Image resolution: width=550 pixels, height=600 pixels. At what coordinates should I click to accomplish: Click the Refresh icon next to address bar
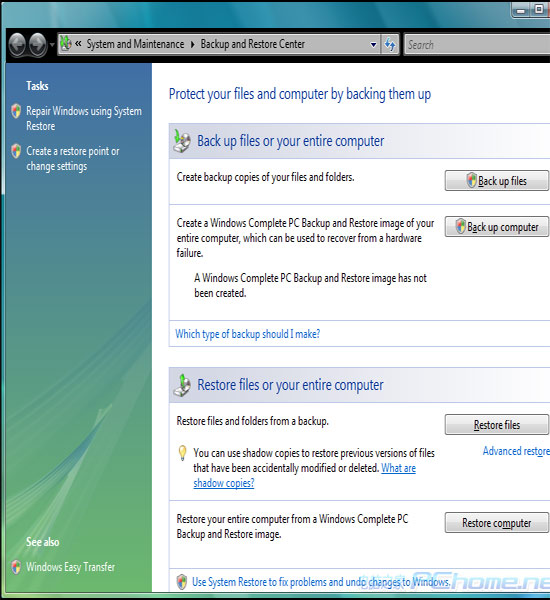click(390, 45)
